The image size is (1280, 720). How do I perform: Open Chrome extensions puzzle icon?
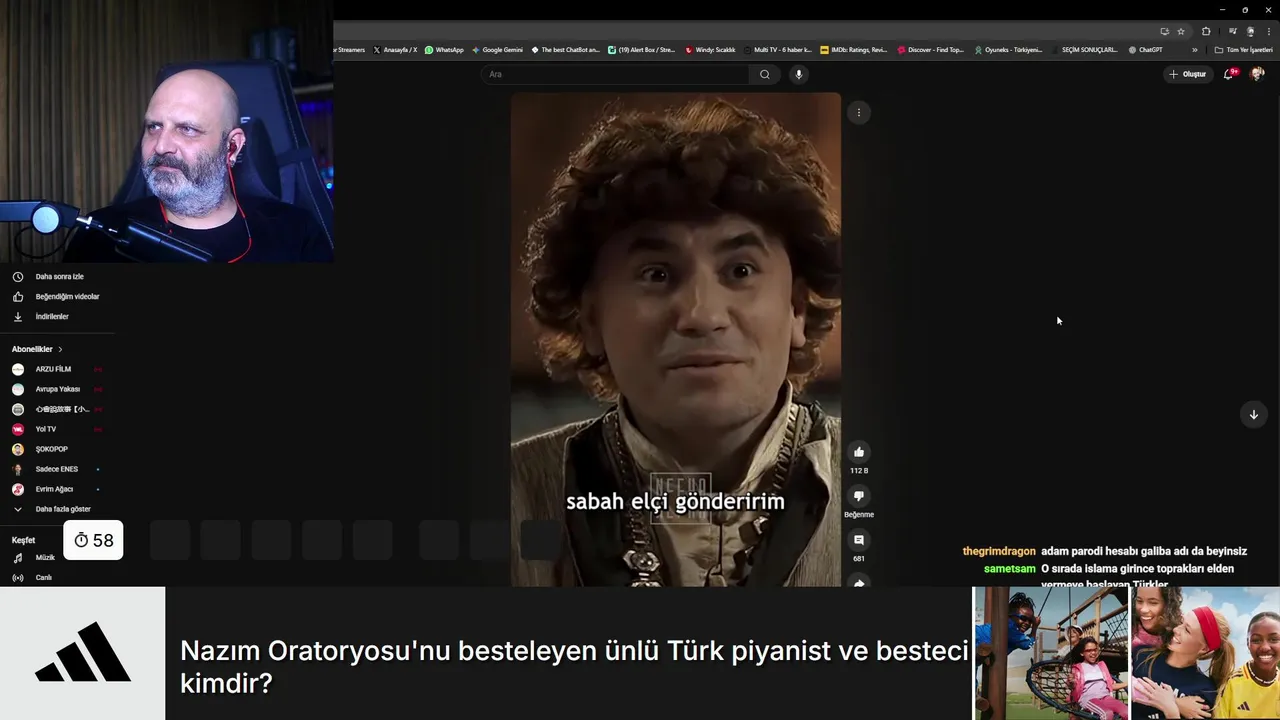tap(1206, 31)
